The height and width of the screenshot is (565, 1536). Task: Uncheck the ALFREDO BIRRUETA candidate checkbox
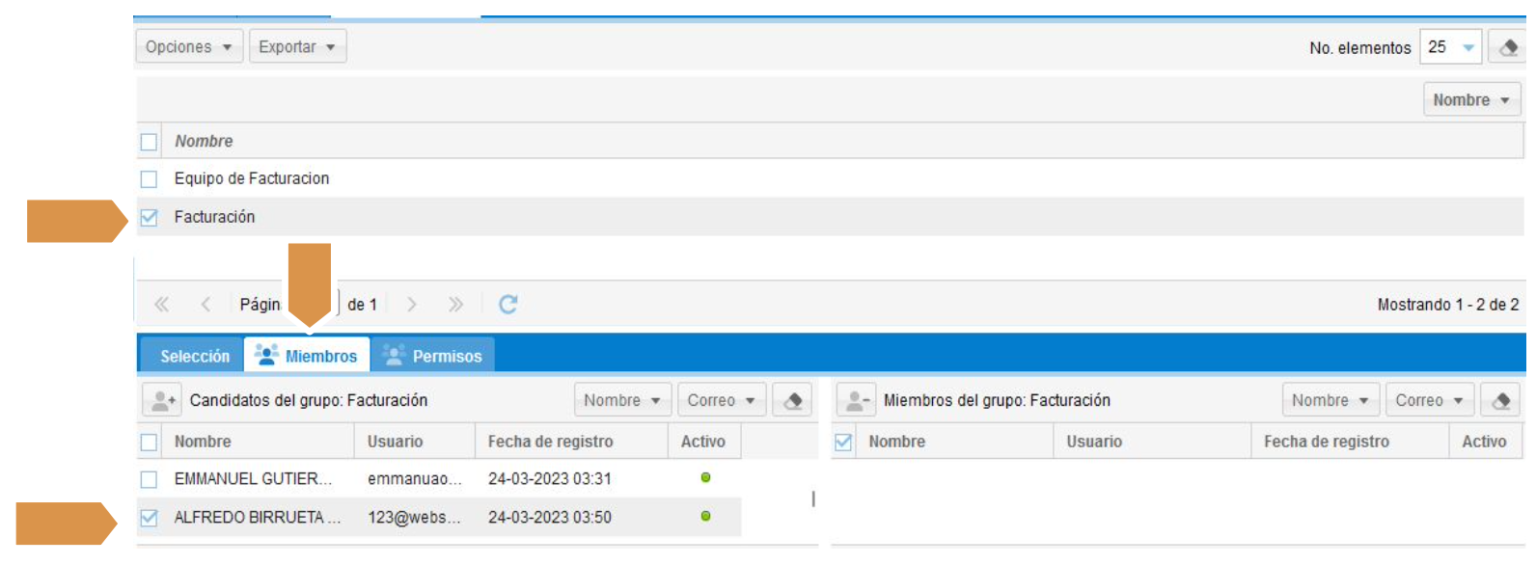[149, 518]
